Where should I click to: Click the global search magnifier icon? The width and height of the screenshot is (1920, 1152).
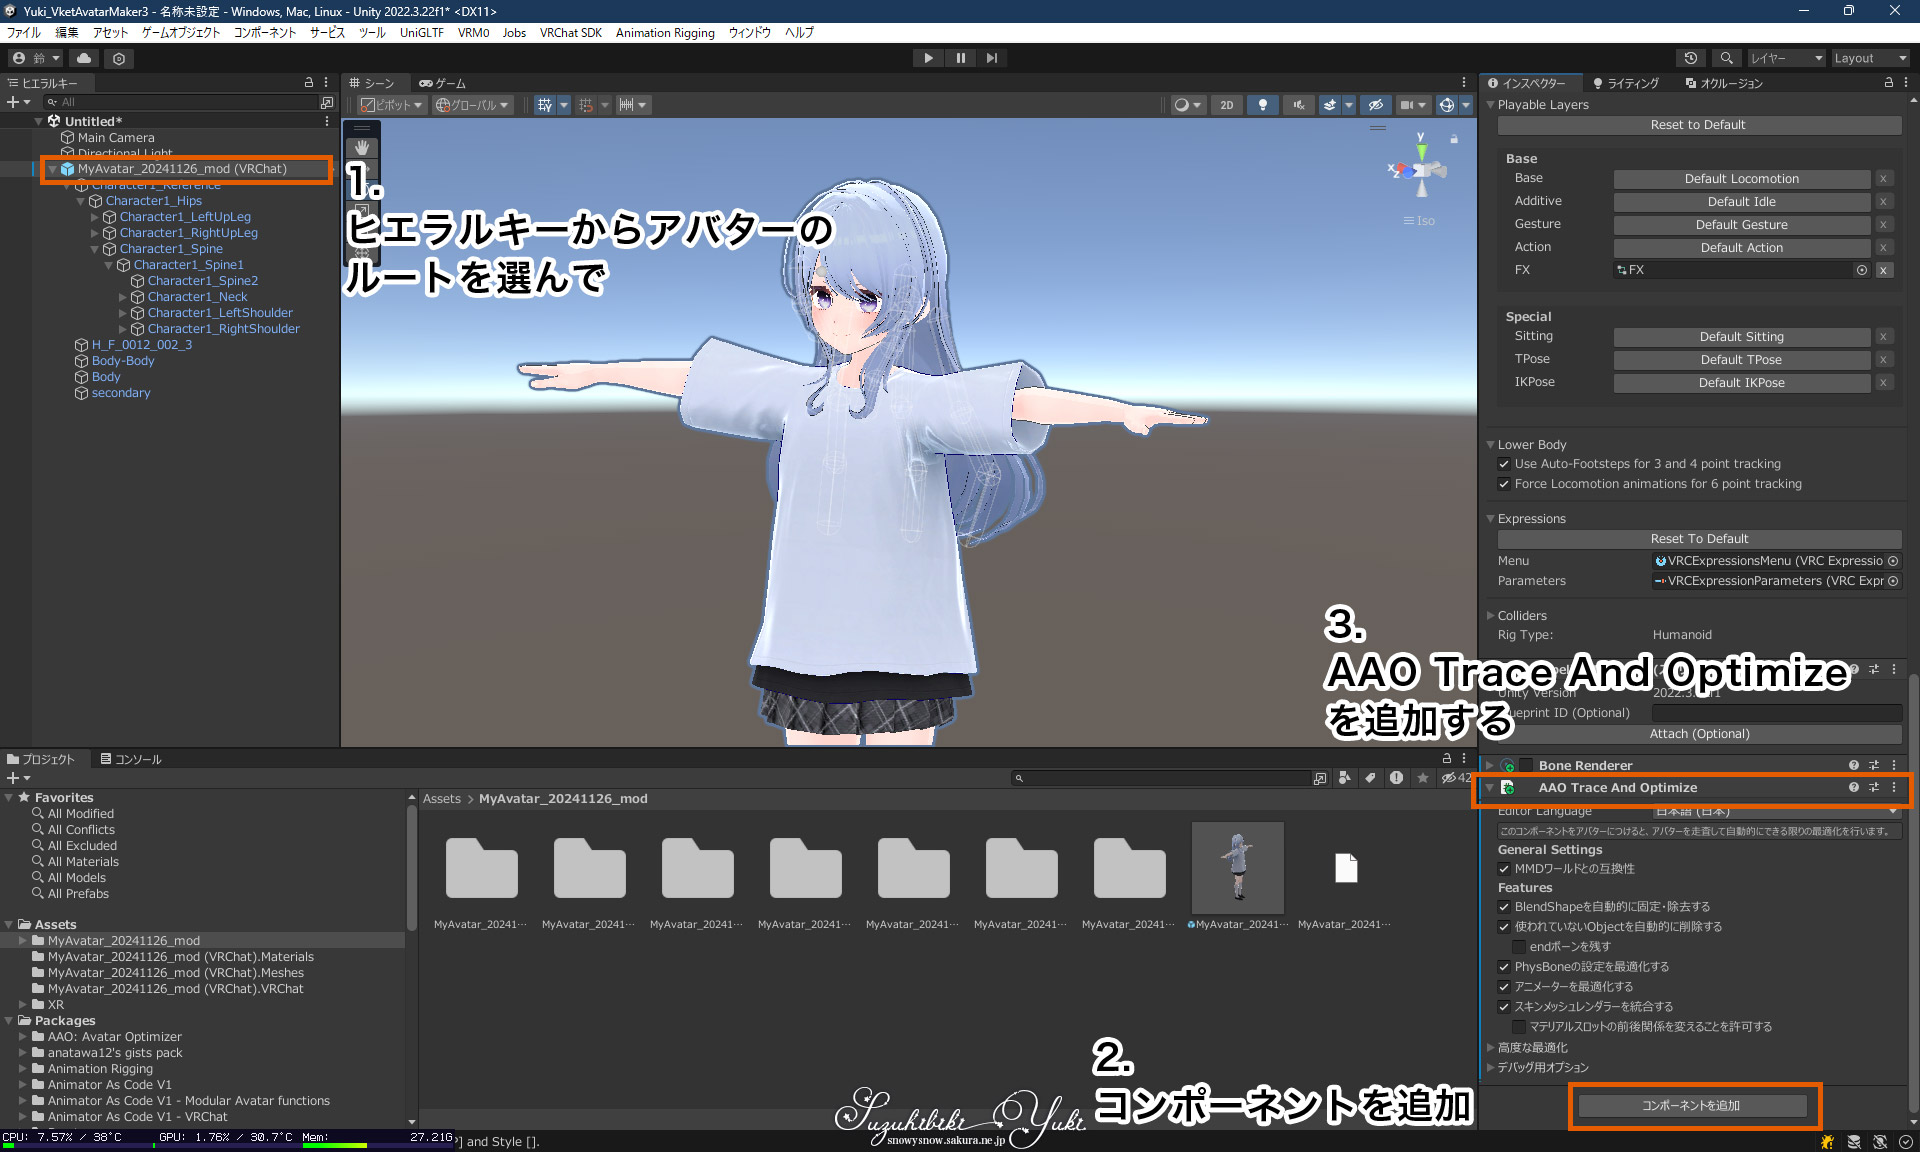(x=1726, y=58)
